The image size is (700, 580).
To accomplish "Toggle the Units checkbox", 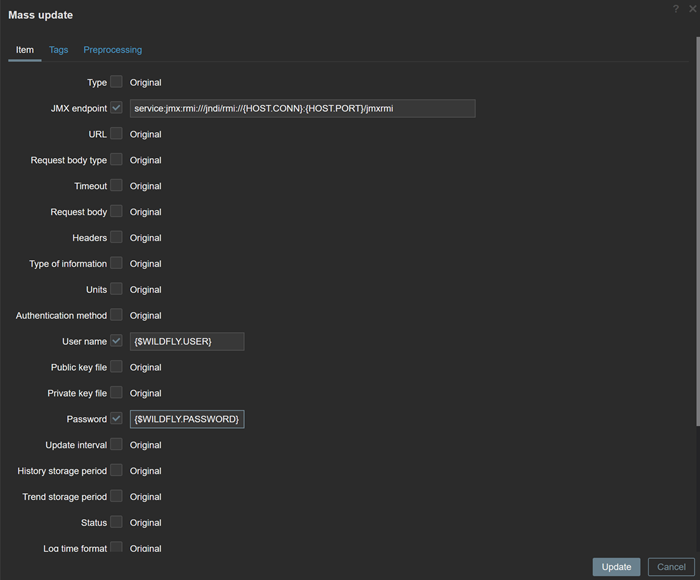I will 116,289.
